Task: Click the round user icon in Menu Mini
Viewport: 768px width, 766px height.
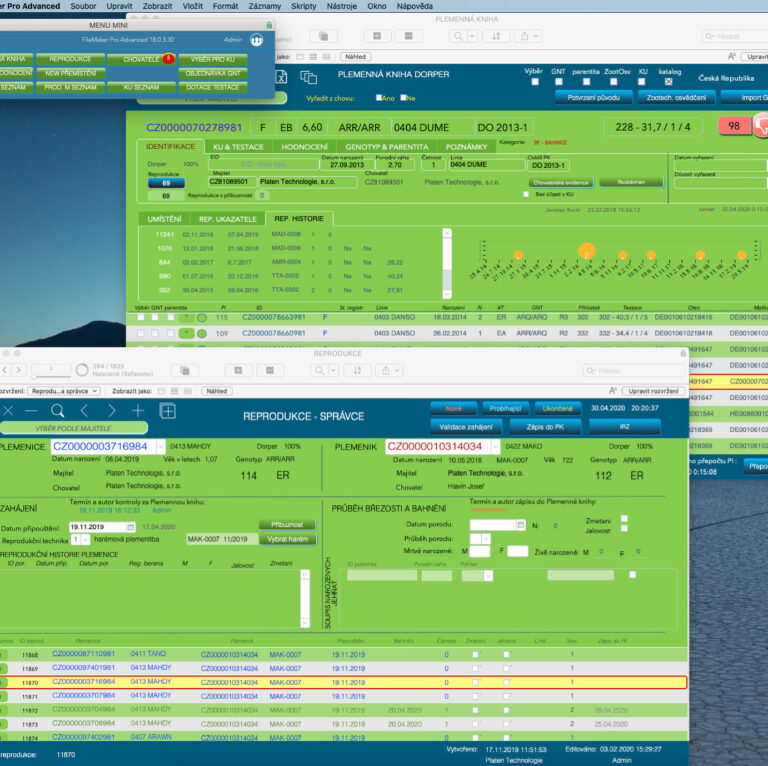Action: pyautogui.click(x=257, y=40)
